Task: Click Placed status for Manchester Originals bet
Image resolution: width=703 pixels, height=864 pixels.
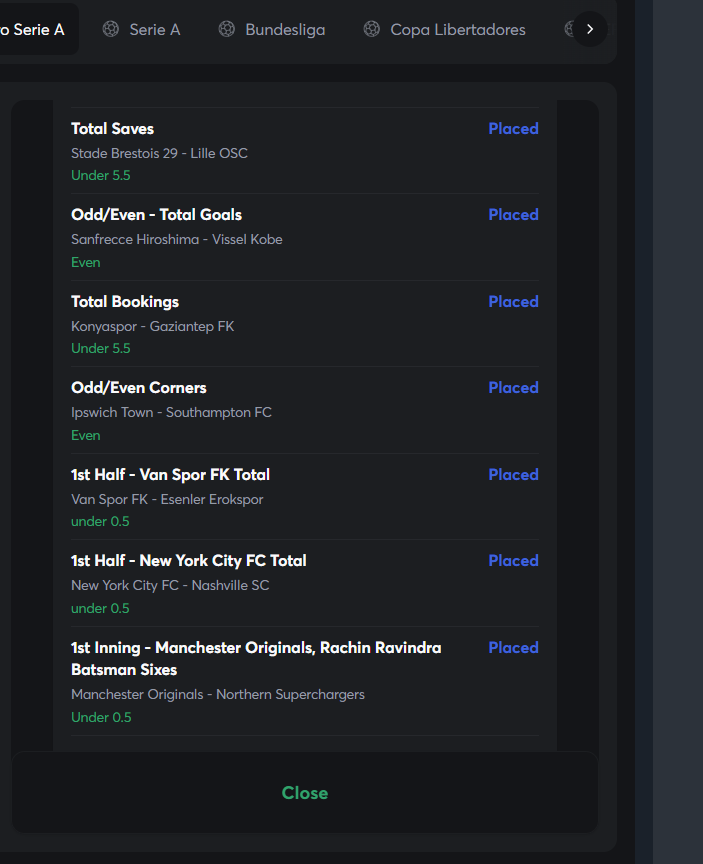Action: (513, 647)
